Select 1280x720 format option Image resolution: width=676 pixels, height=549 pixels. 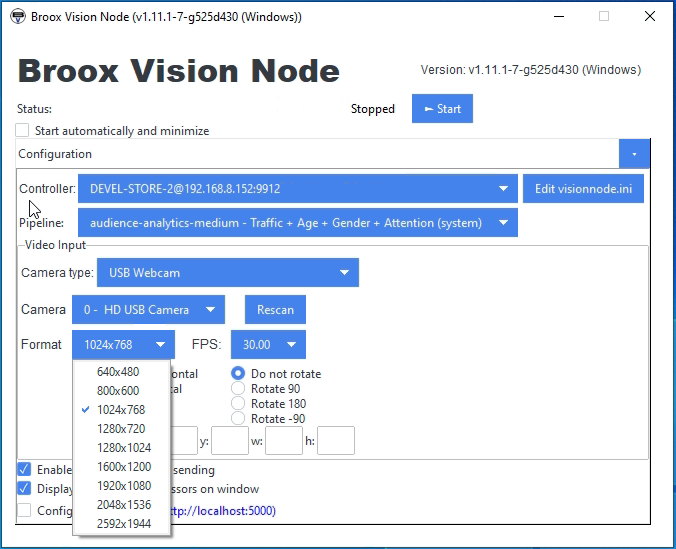122,429
